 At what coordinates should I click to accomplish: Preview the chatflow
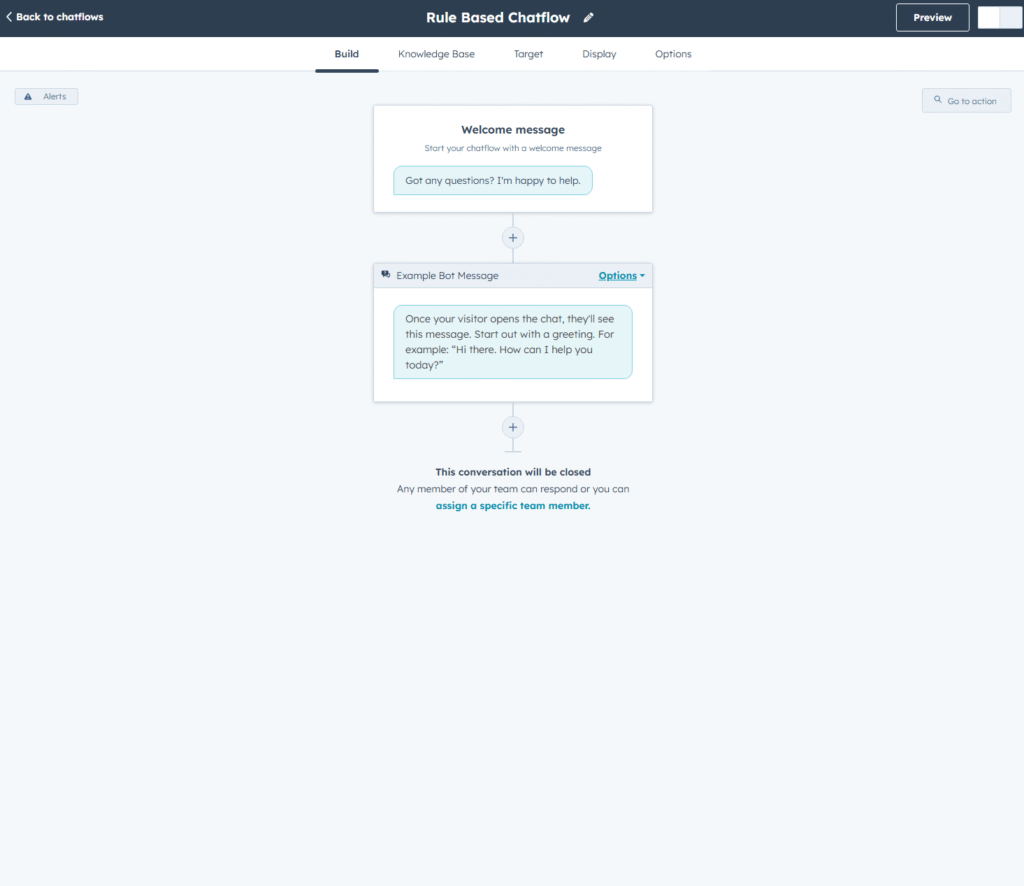(x=932, y=17)
